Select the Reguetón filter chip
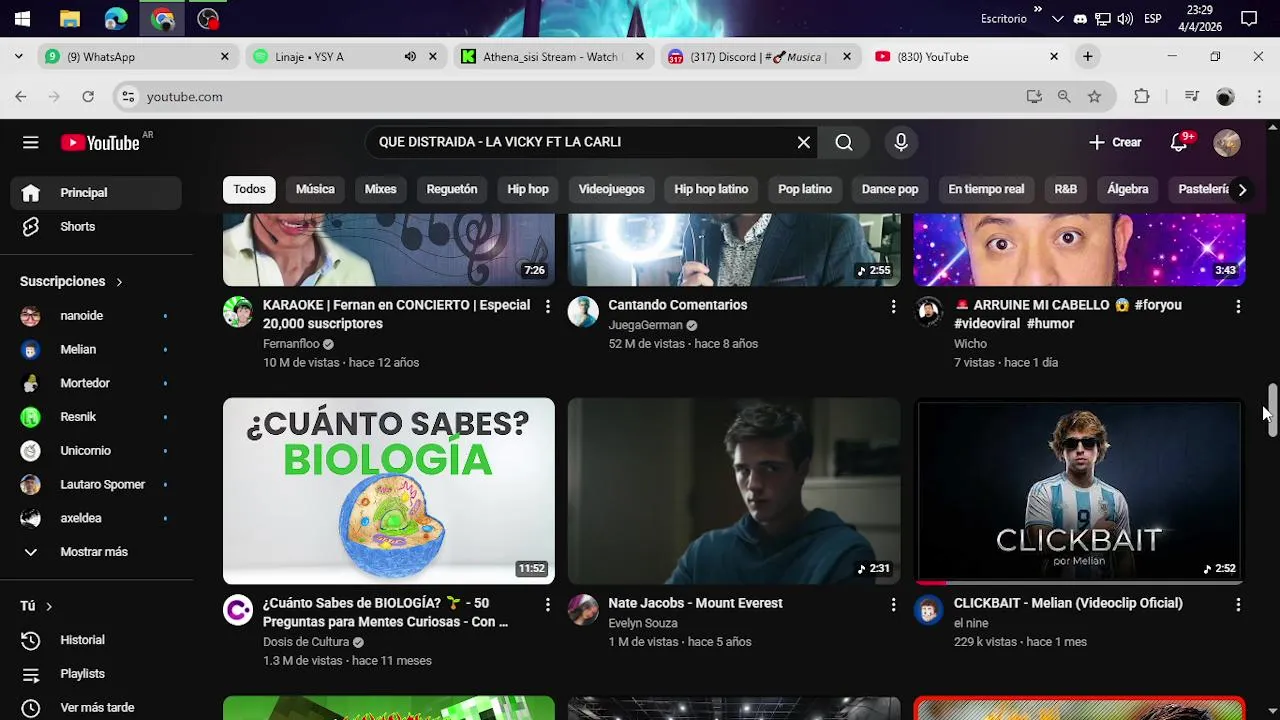The height and width of the screenshot is (720, 1280). click(x=452, y=189)
